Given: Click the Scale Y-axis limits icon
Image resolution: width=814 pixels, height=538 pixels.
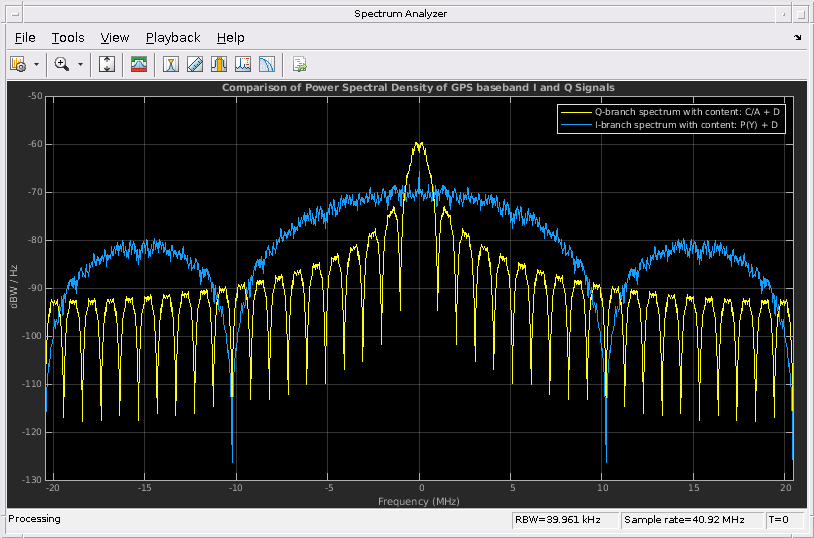Looking at the screenshot, I should [108, 65].
